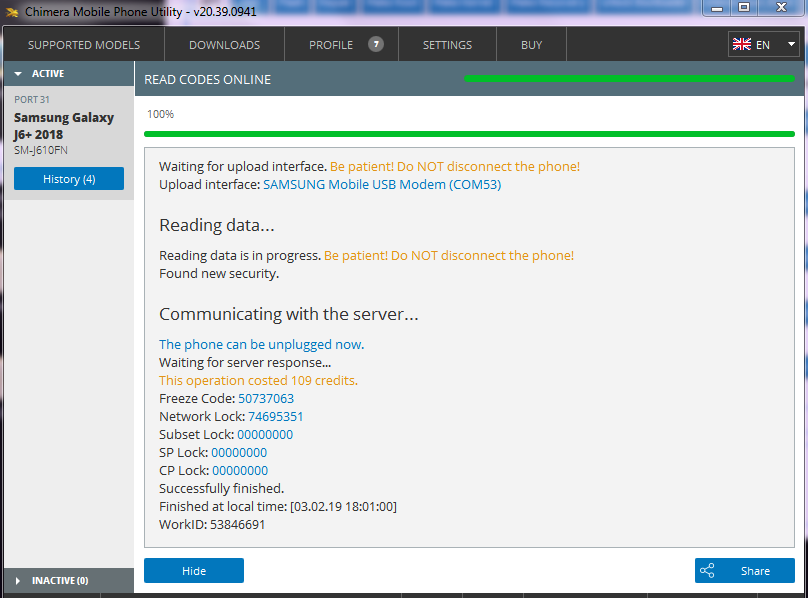Click the 'Finished at local time' line
The height and width of the screenshot is (598, 808).
click(278, 507)
